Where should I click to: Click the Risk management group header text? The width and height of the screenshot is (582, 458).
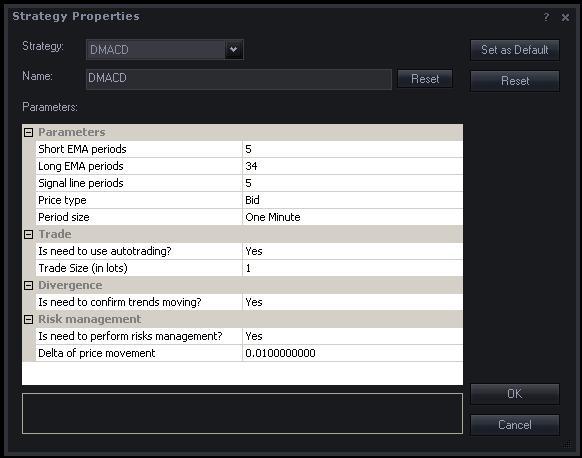(x=89, y=320)
